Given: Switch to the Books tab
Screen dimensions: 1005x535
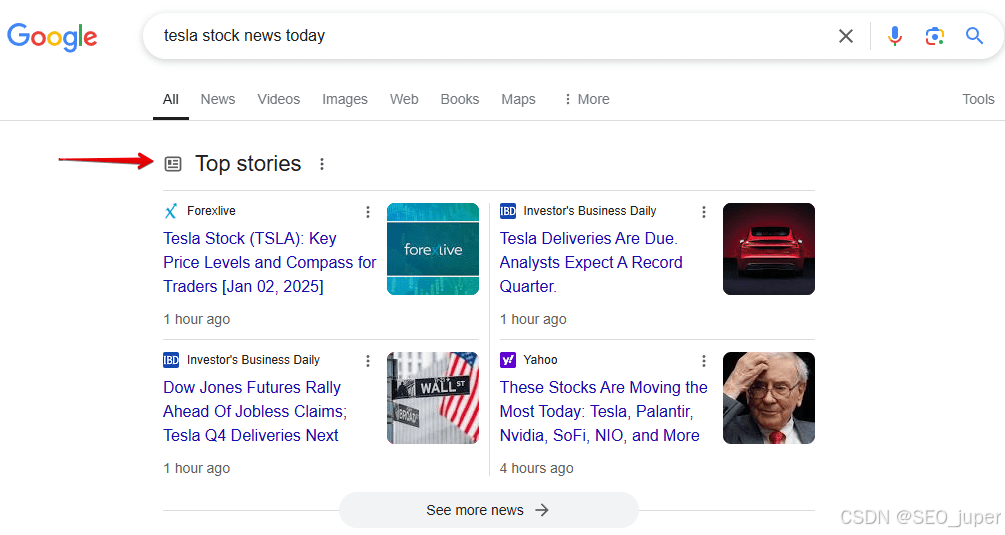Looking at the screenshot, I should click(460, 99).
